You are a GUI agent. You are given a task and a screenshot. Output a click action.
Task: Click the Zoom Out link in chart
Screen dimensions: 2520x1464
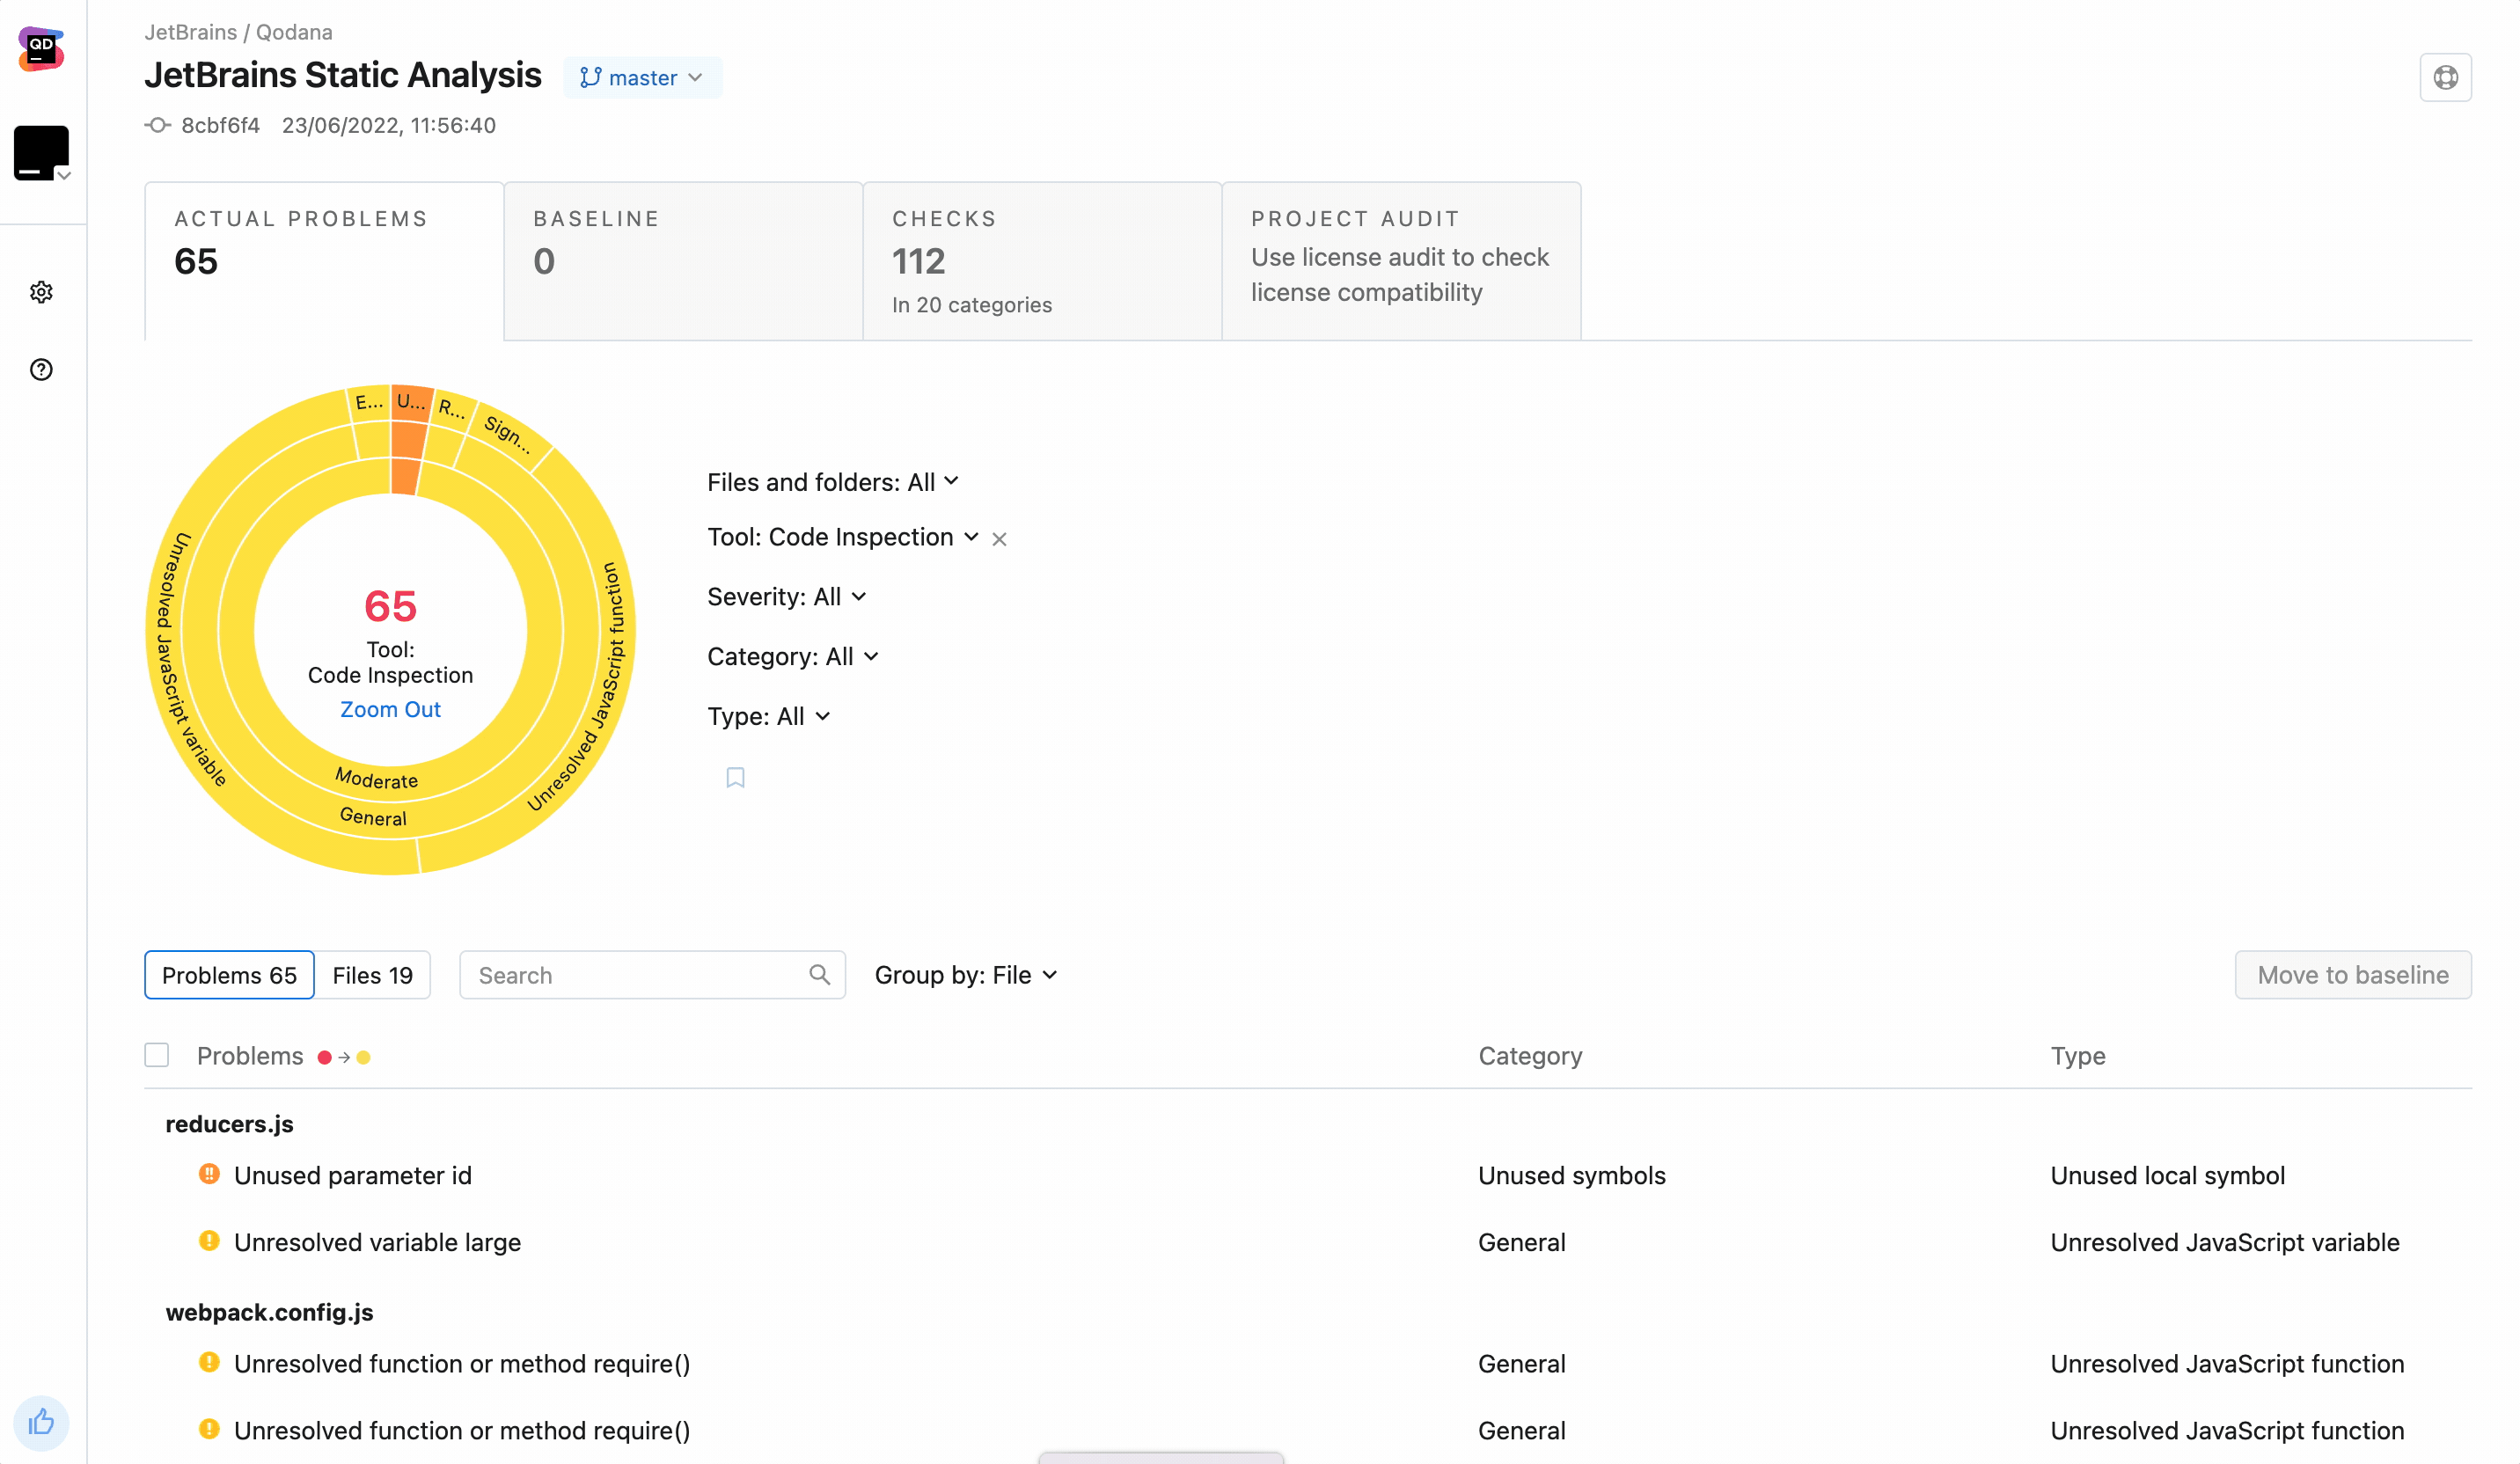tap(390, 709)
